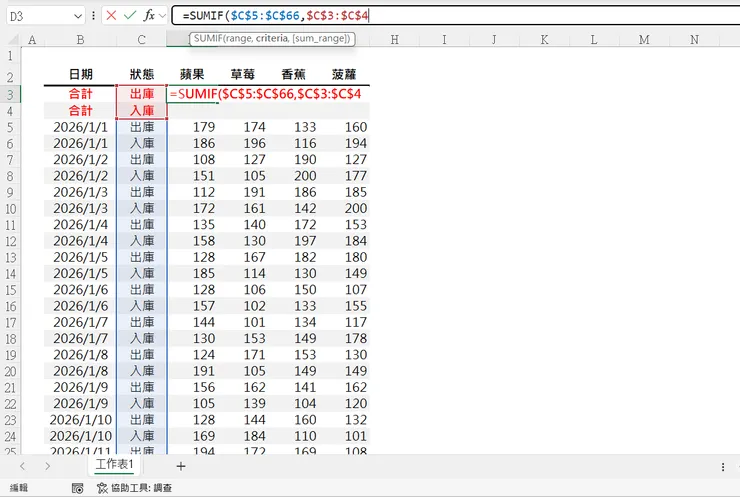This screenshot has width=740, height=497.
Task: Select row 10 header
Action: (10, 209)
